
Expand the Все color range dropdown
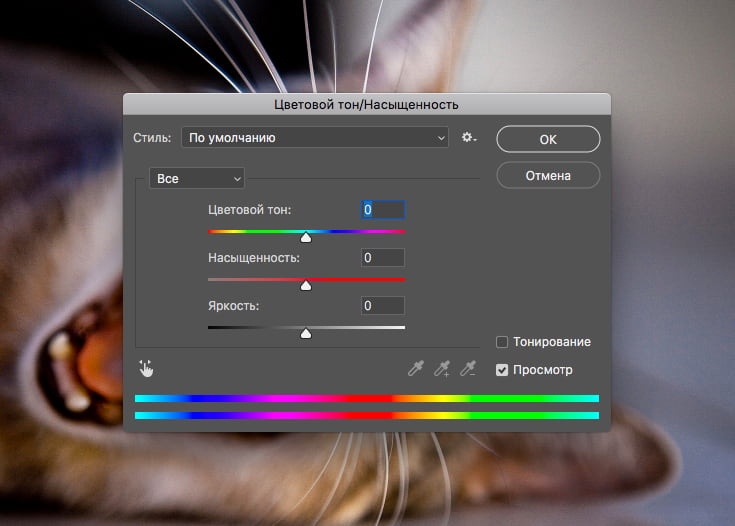pyautogui.click(x=196, y=178)
